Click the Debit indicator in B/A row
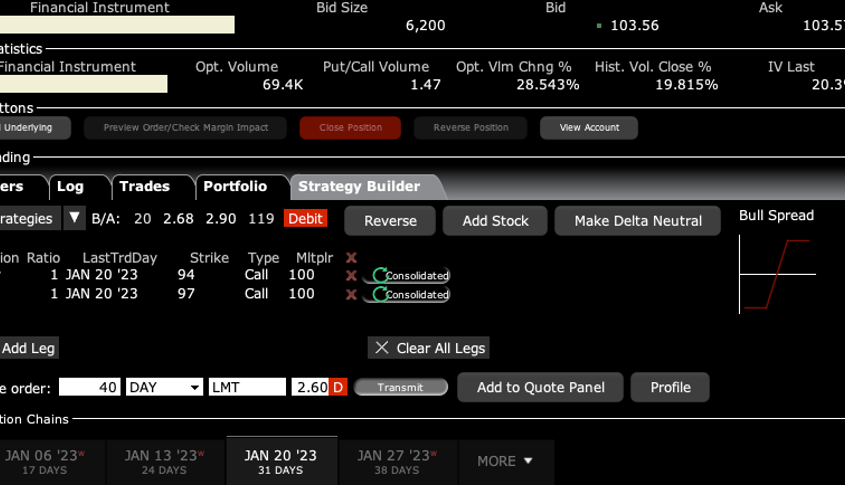This screenshot has height=486, width=845. 305,218
